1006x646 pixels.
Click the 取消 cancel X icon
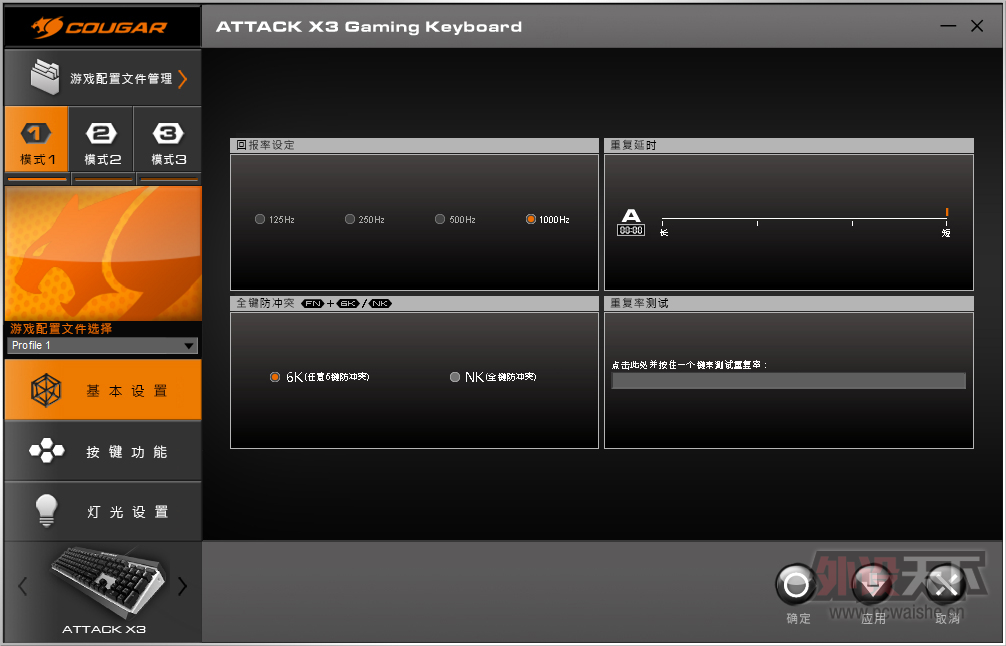(x=946, y=585)
